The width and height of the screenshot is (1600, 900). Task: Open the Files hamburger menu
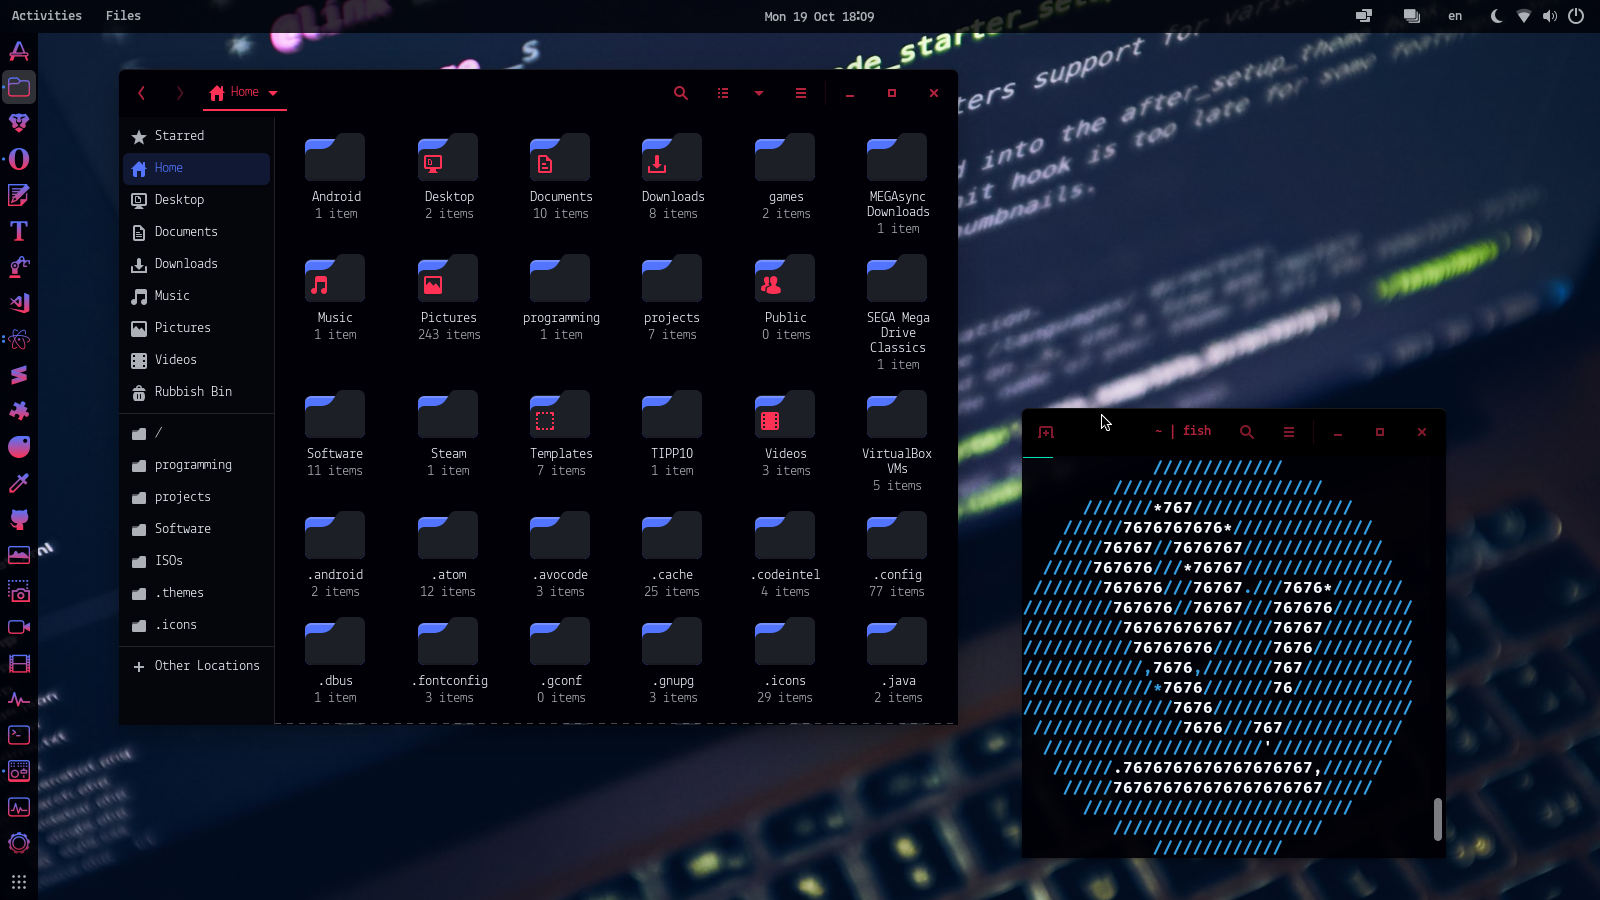pos(801,93)
